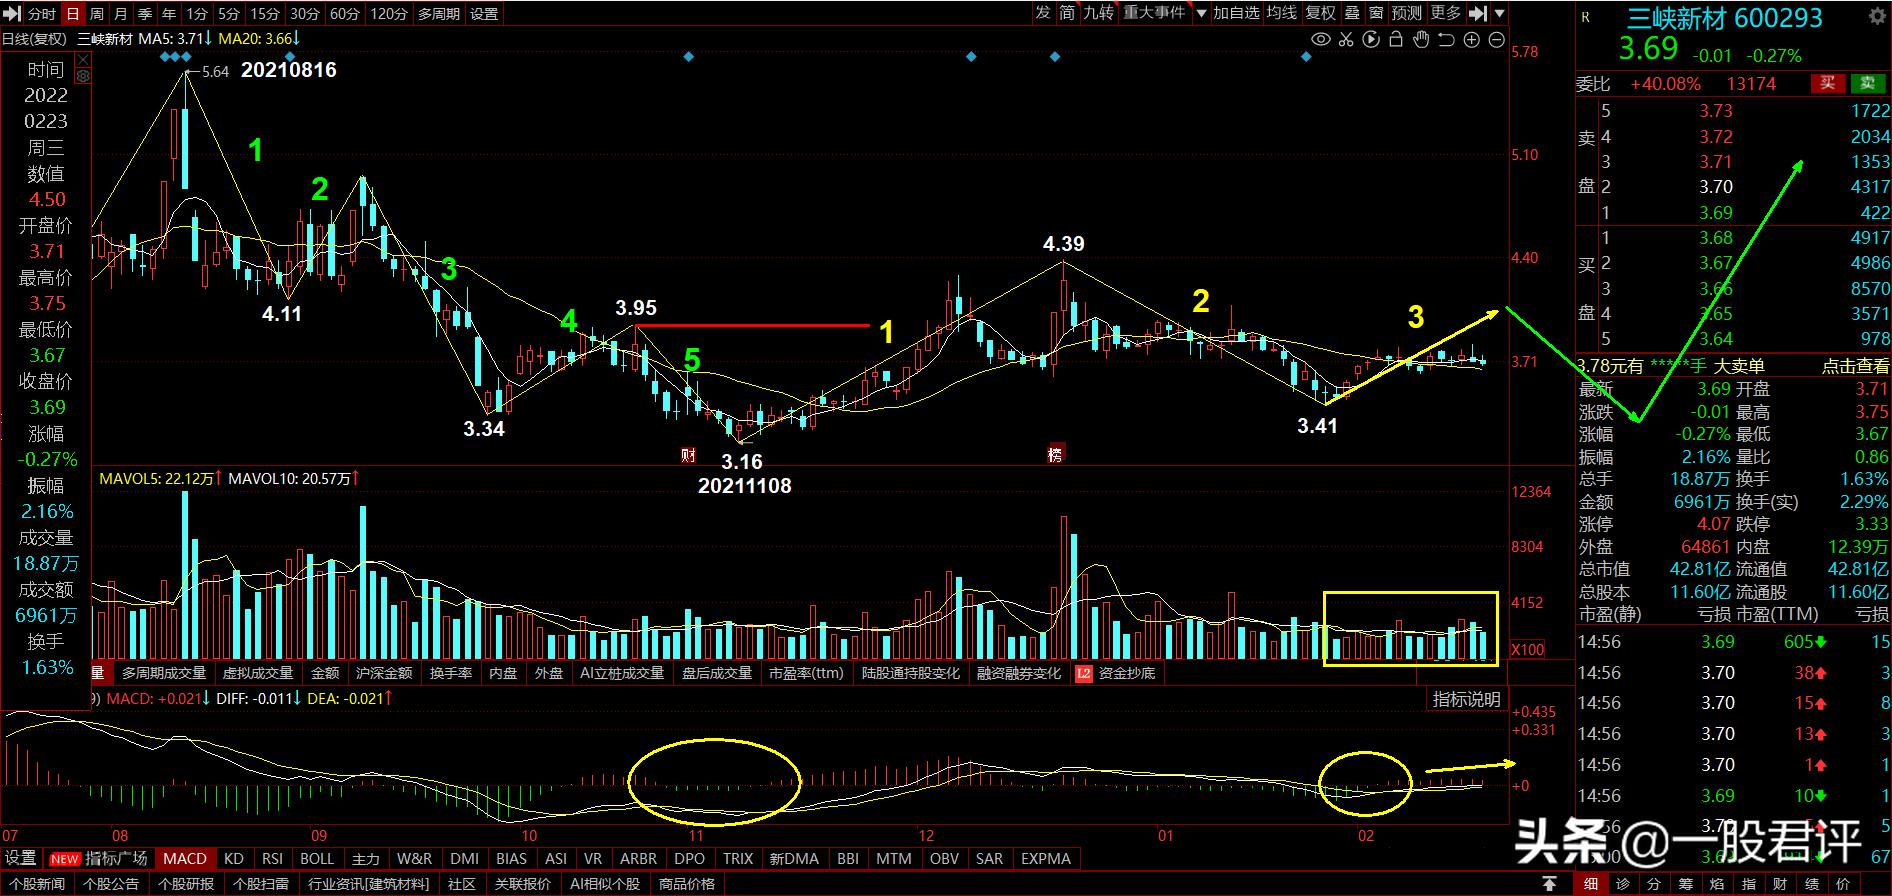Click the green 卖 sell button
This screenshot has width=1892, height=896.
click(x=1867, y=84)
